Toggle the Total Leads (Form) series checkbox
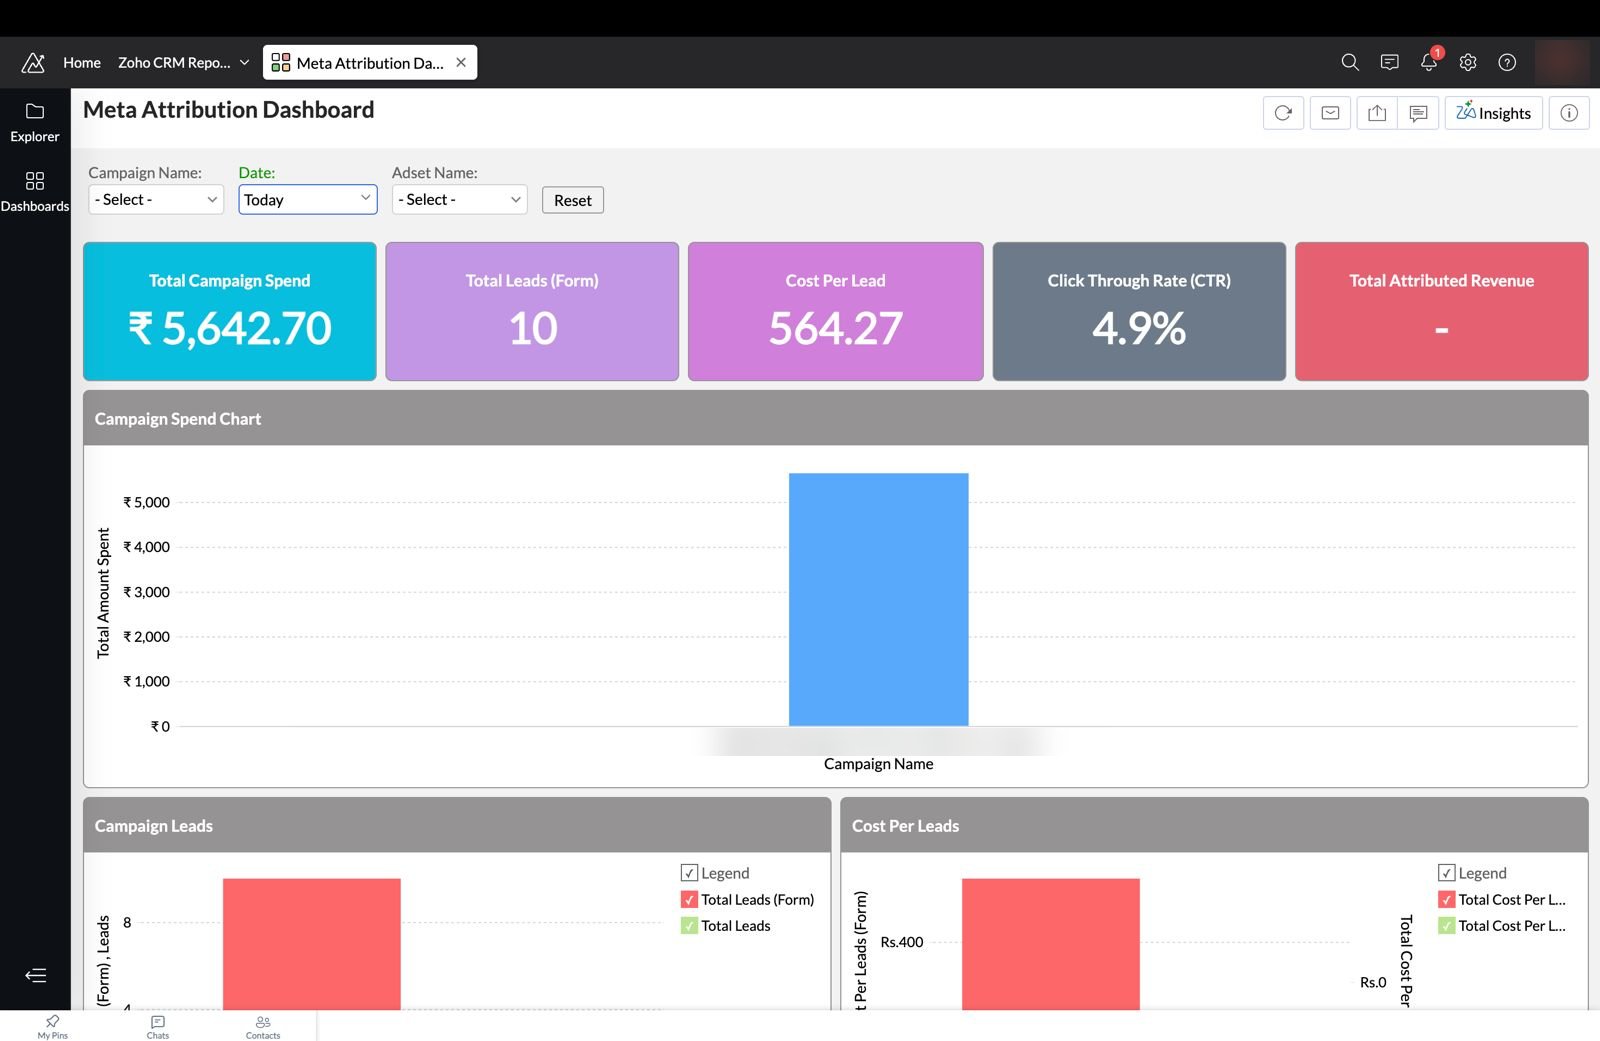This screenshot has width=1600, height=1041. pyautogui.click(x=689, y=899)
